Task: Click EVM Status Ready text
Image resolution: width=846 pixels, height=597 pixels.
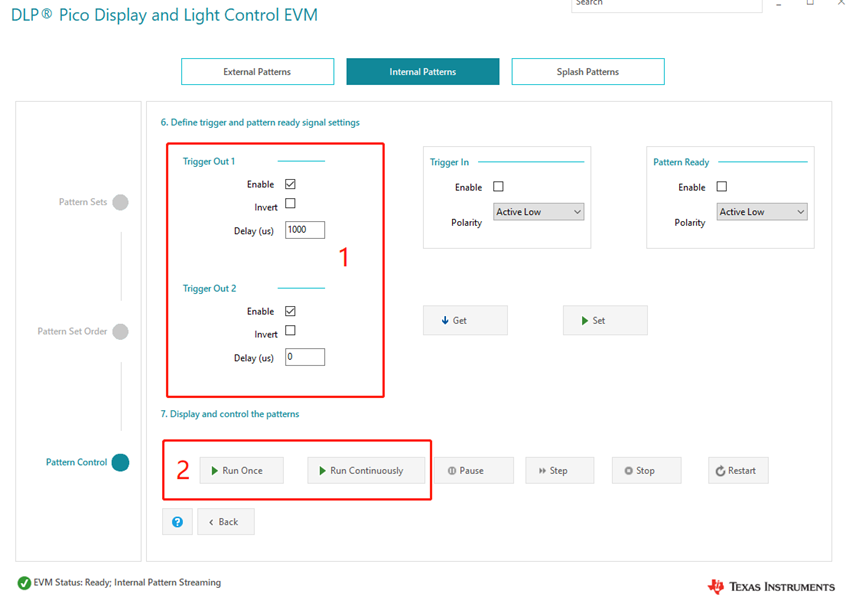Action: [x=127, y=582]
